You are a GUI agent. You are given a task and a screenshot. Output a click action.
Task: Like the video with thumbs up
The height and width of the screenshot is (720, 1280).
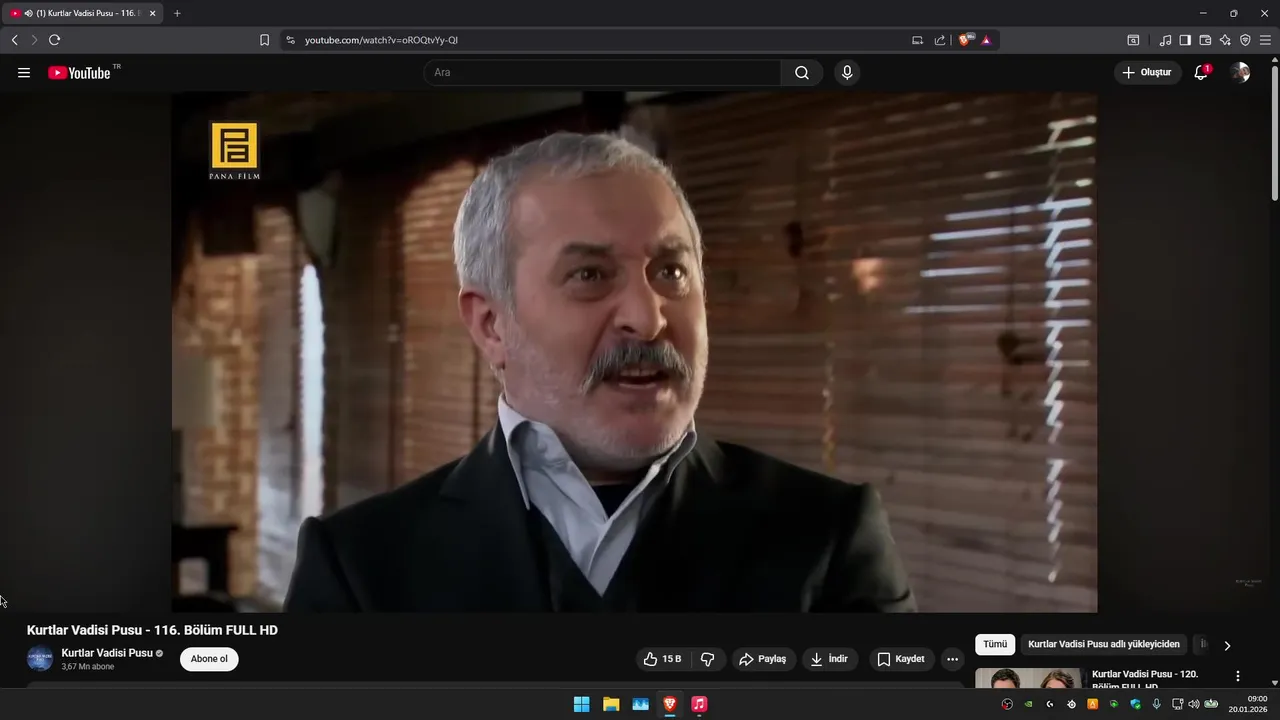pos(662,659)
